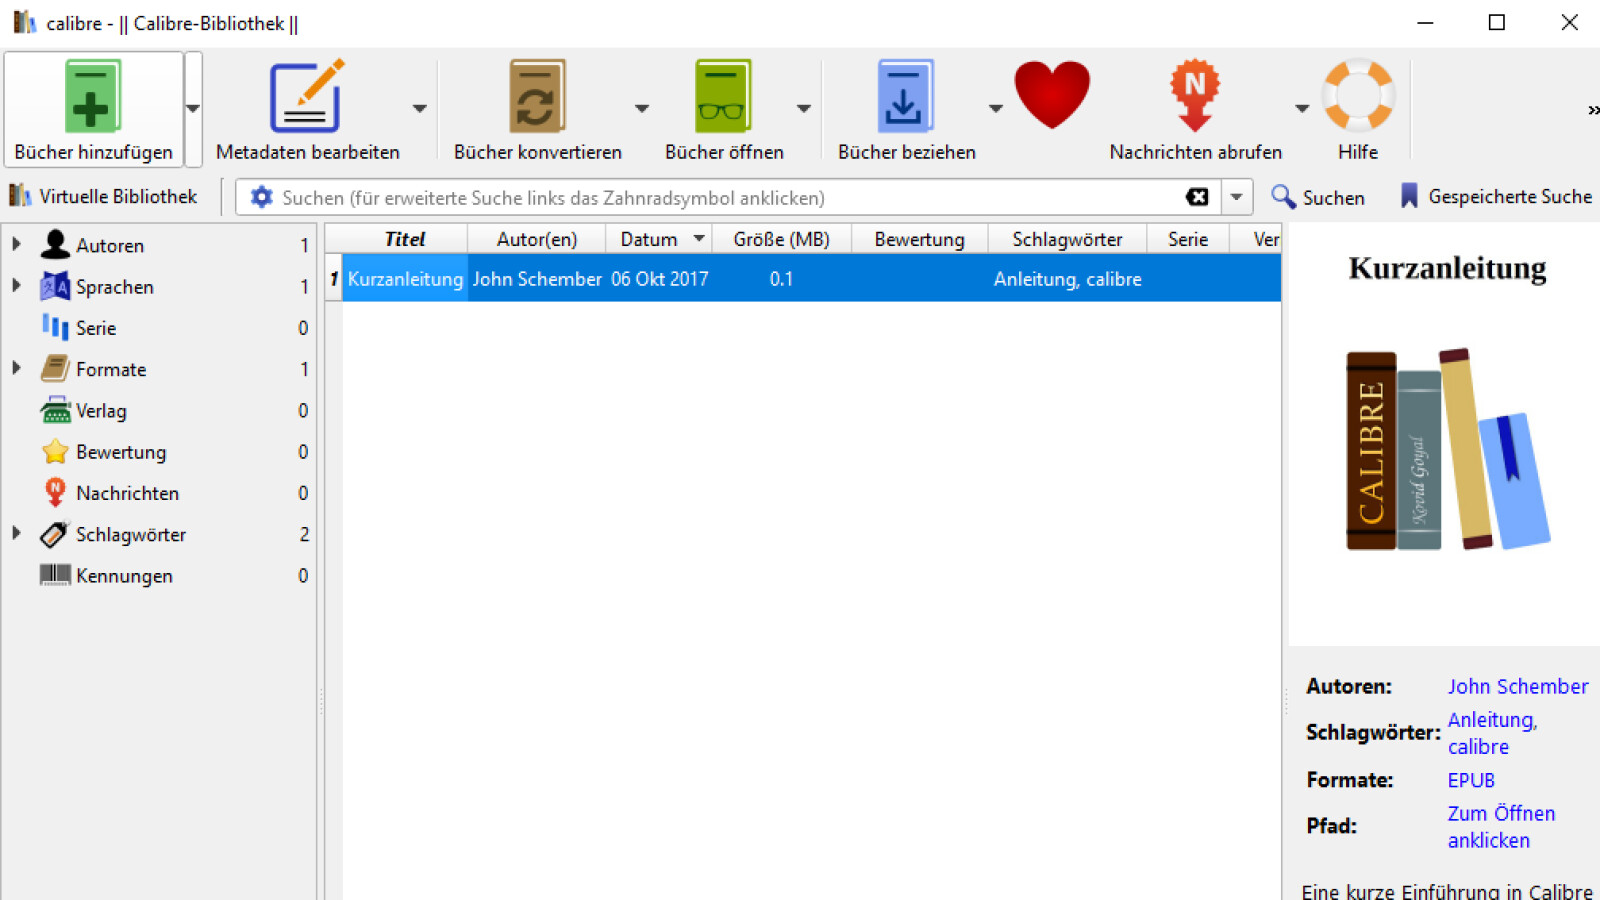Sort by Autor(en) column header
The width and height of the screenshot is (1600, 900).
537,239
